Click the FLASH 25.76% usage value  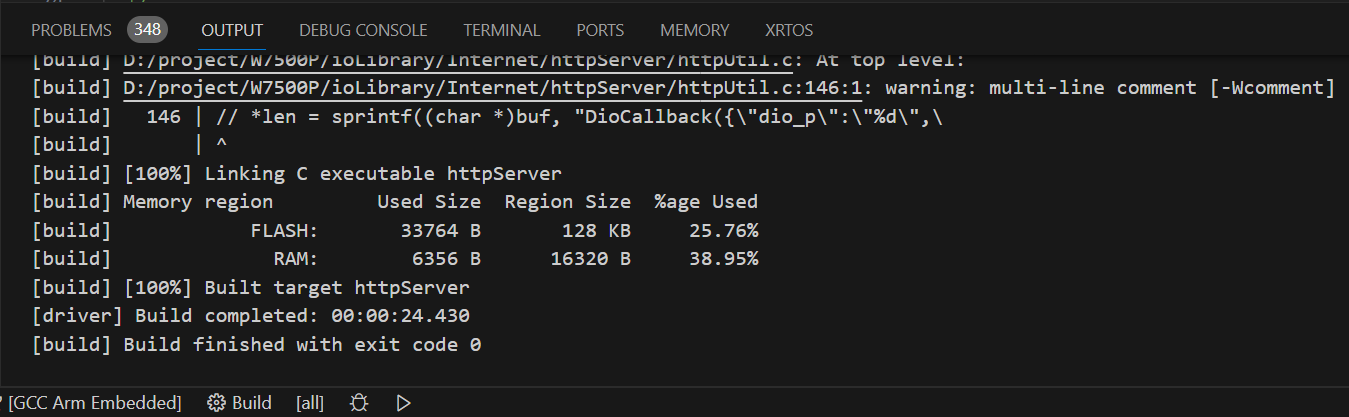(723, 230)
